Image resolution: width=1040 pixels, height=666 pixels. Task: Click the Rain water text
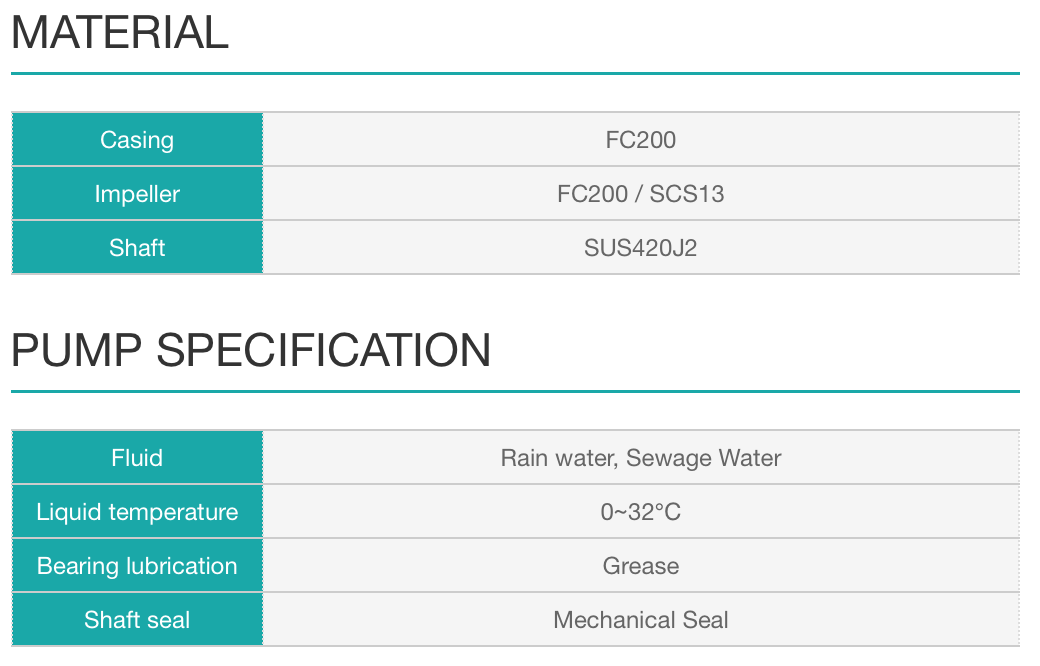tap(559, 458)
